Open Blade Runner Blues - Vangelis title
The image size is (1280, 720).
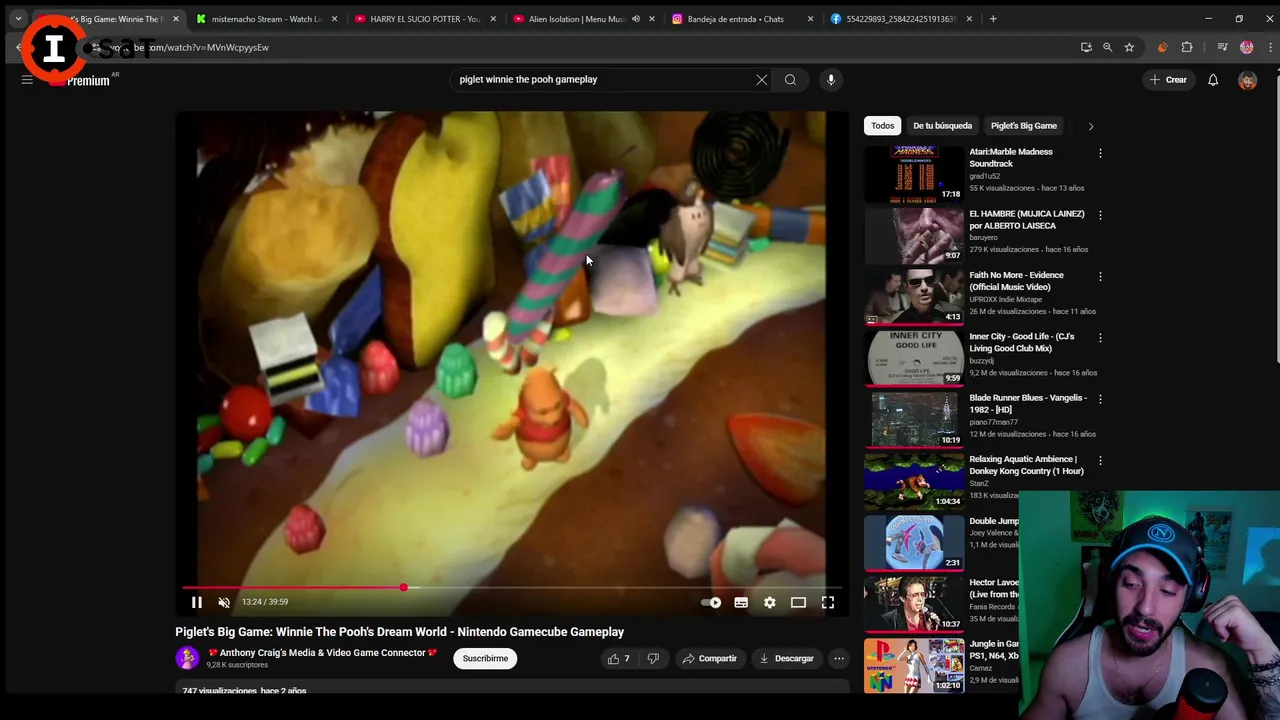click(x=1028, y=403)
